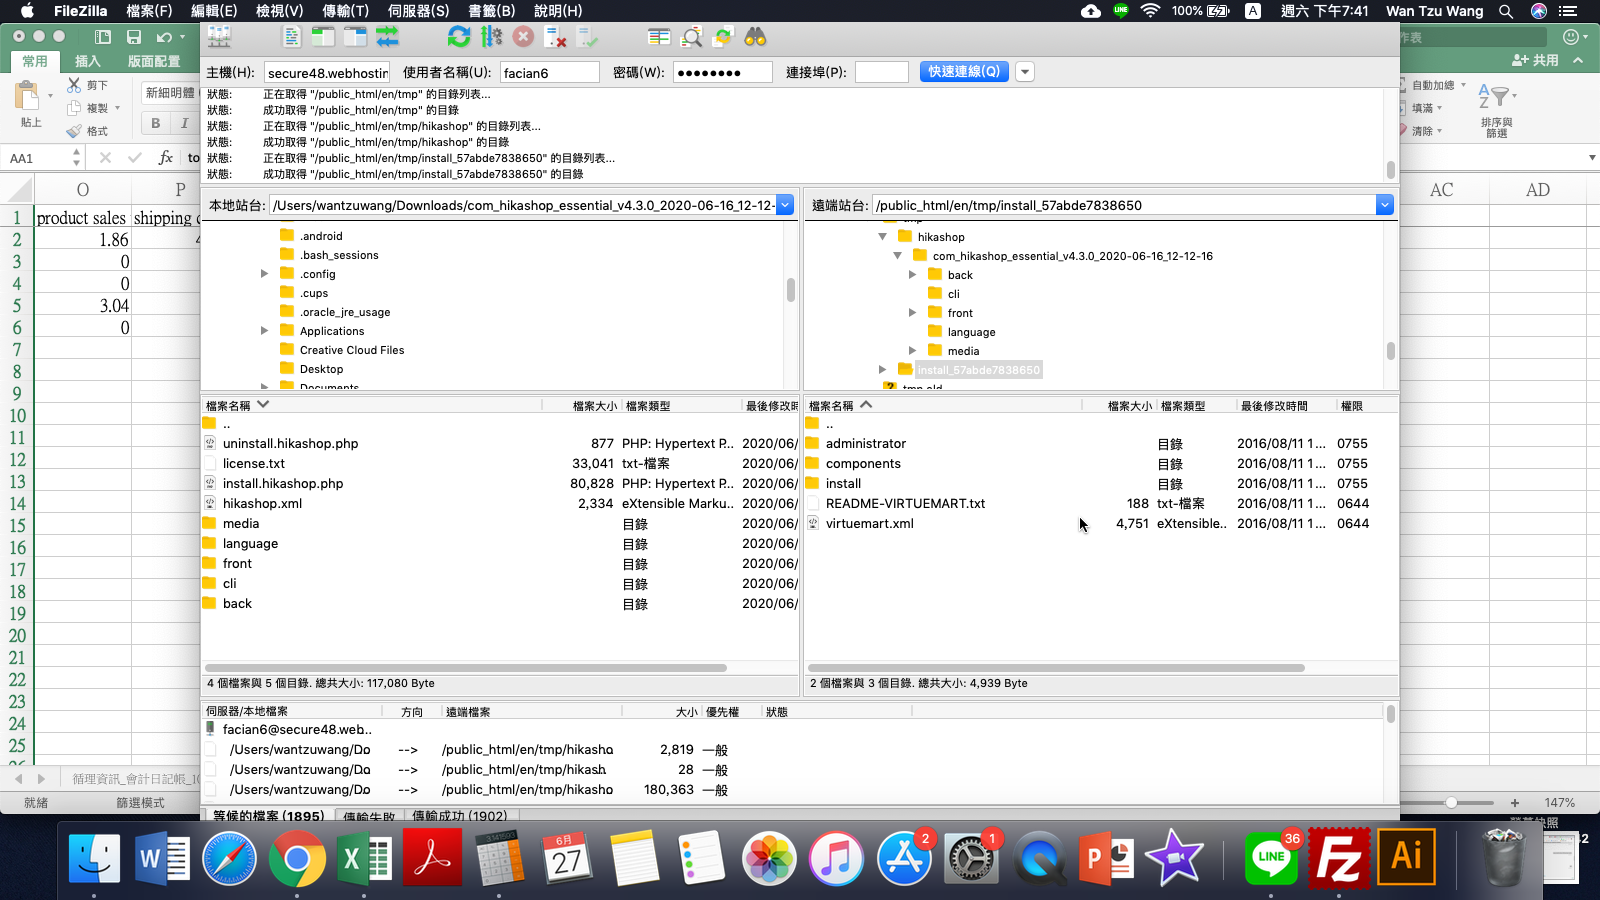The height and width of the screenshot is (900, 1600).
Task: Open the 傳輸(T) menu
Action: pos(345,11)
